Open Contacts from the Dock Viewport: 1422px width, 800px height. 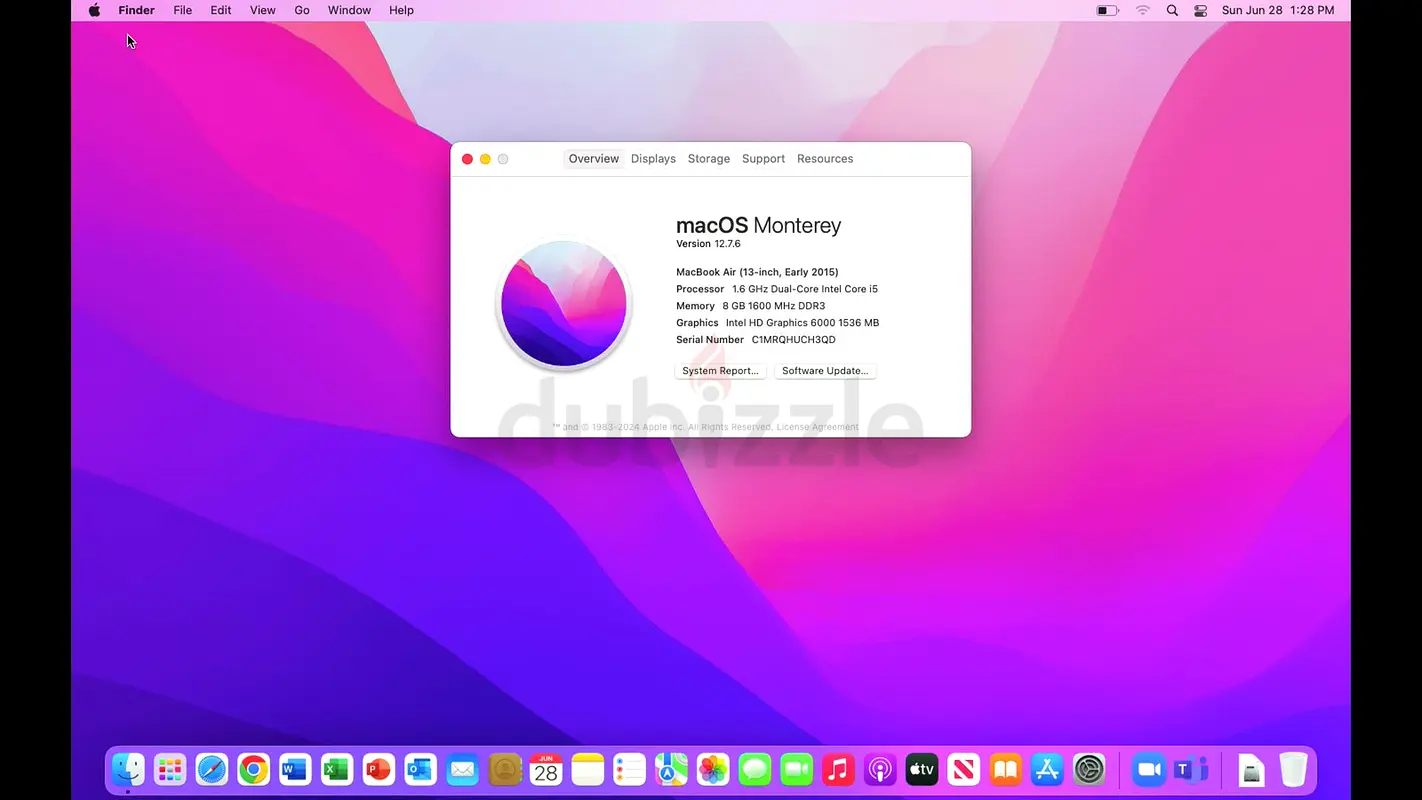(x=504, y=769)
